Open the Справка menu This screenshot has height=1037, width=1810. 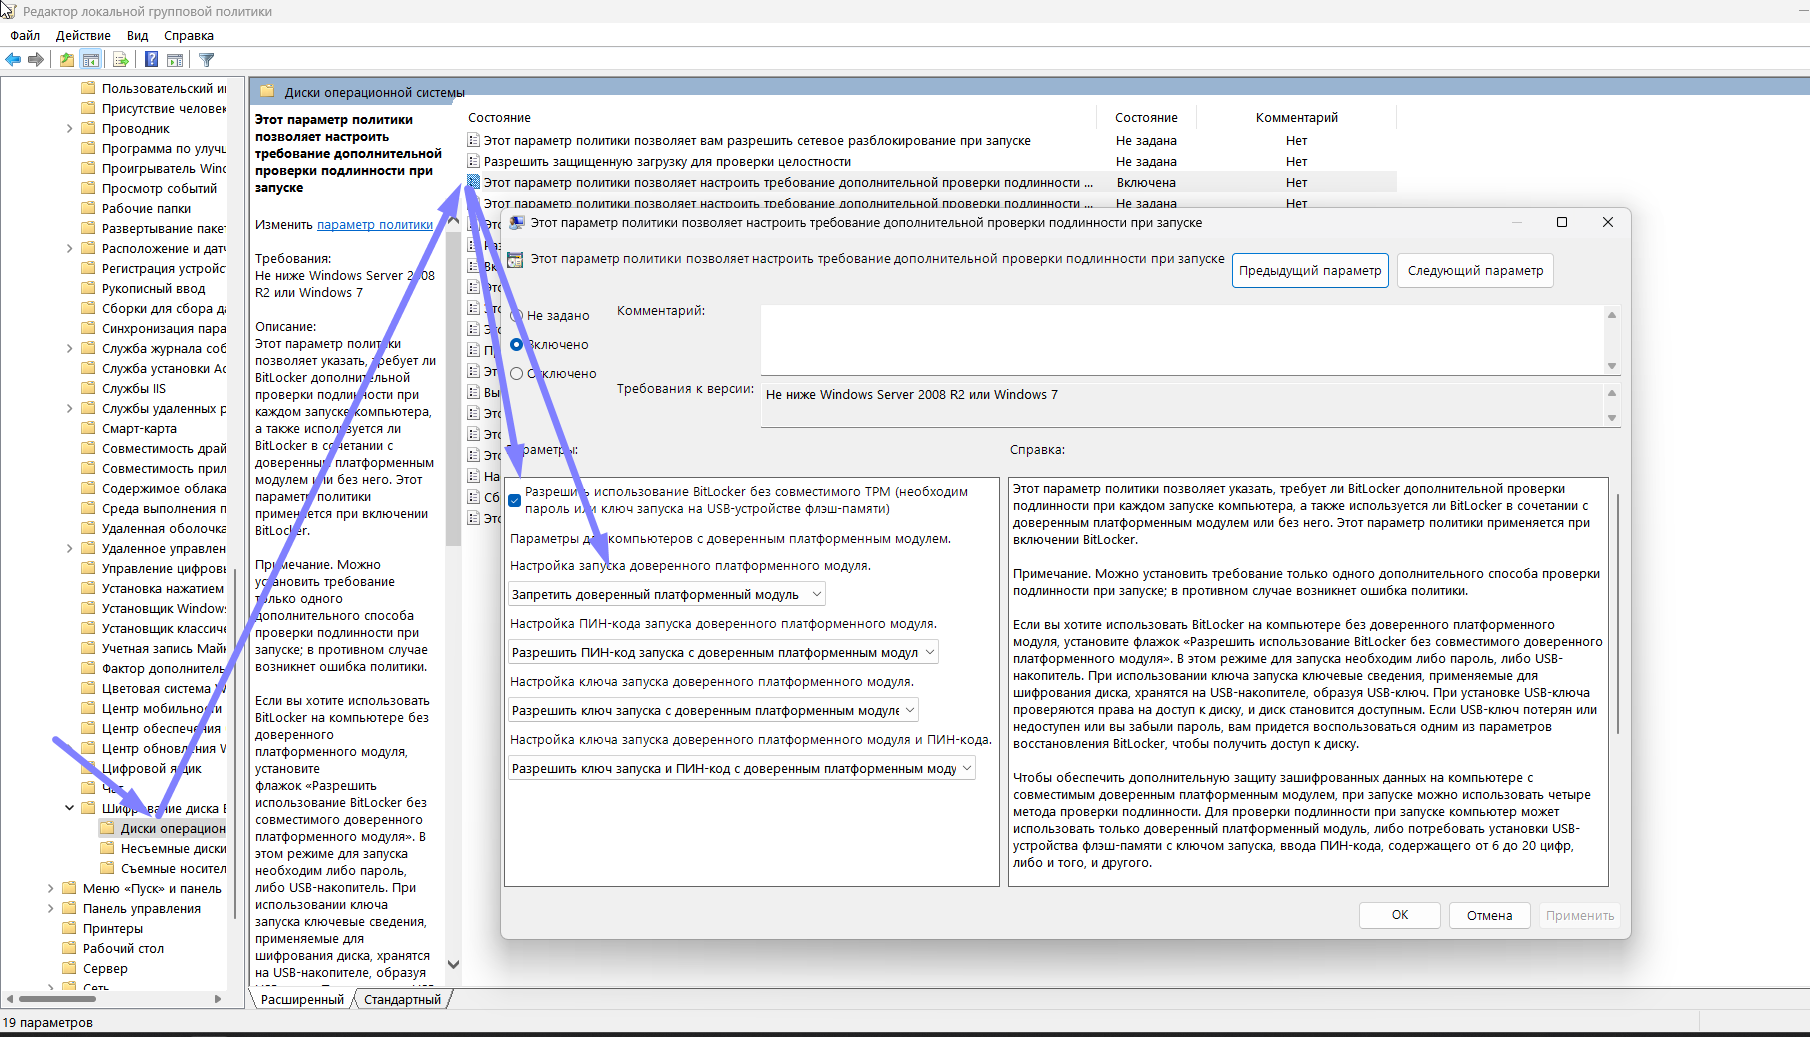click(x=189, y=35)
